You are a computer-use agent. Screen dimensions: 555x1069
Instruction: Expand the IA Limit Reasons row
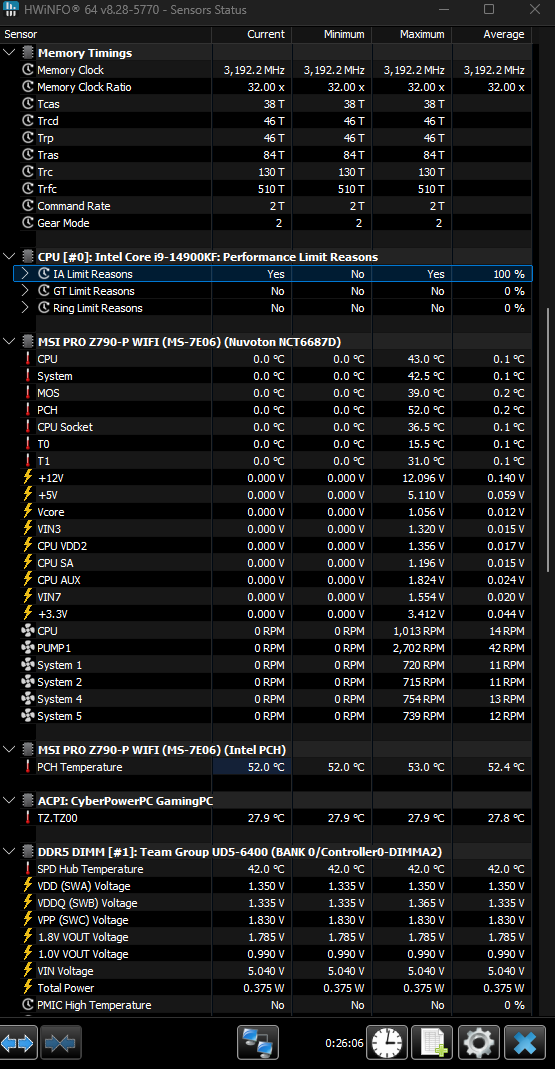point(25,273)
